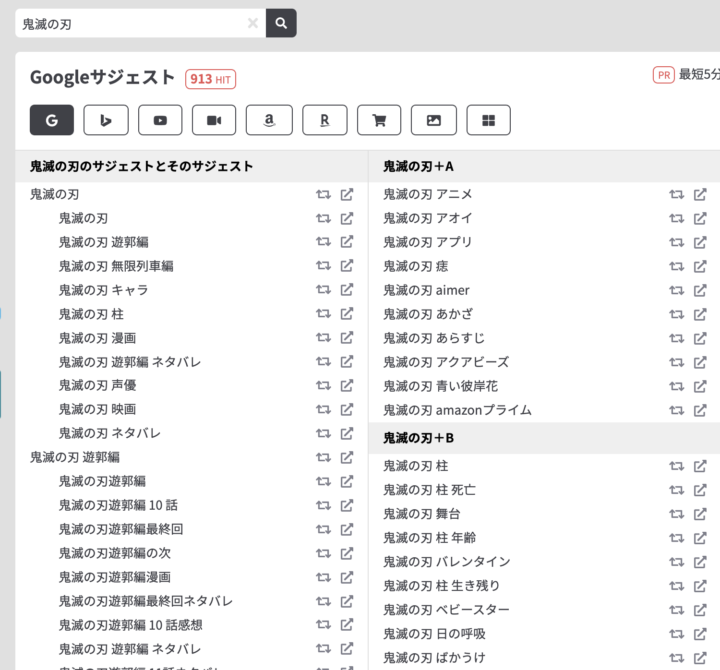Open external link for 鬼滅の刃 柱 死亡
The width and height of the screenshot is (720, 670).
coord(700,490)
